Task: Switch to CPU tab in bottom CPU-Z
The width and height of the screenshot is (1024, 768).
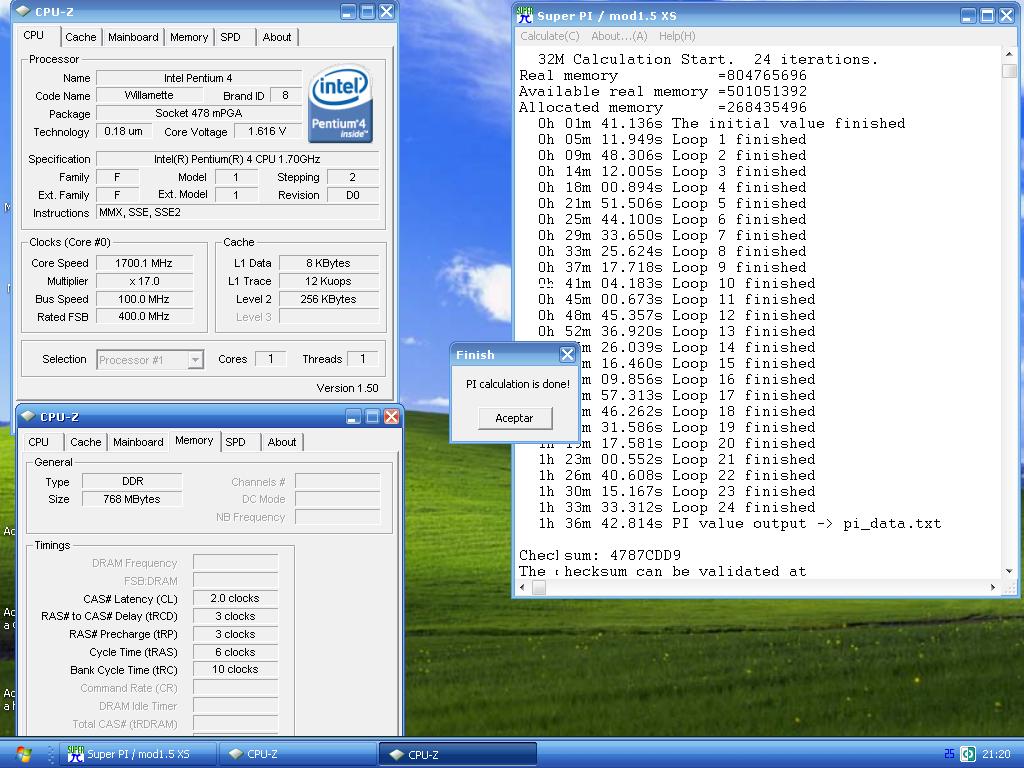Action: pos(39,442)
